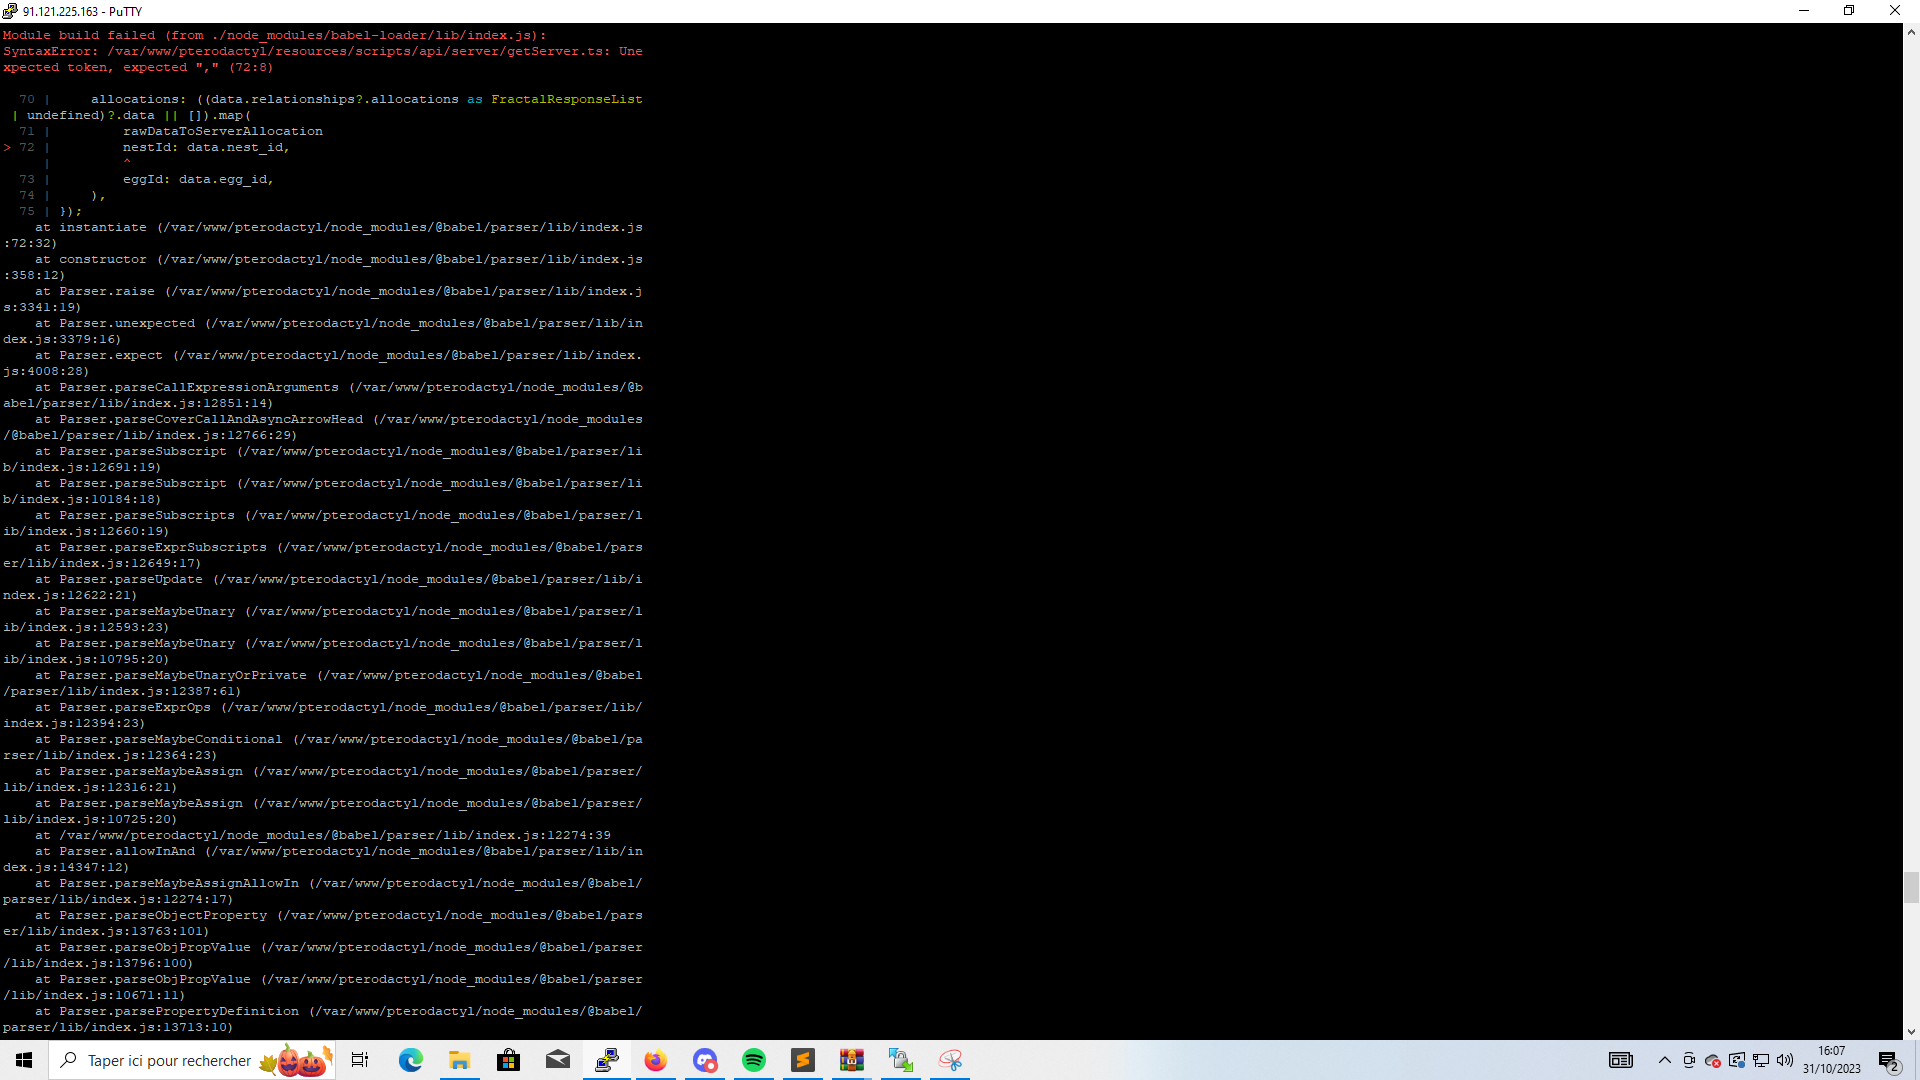The height and width of the screenshot is (1080, 1920).
Task: Click the 'FractalResponseList' type name
Action: (x=566, y=99)
